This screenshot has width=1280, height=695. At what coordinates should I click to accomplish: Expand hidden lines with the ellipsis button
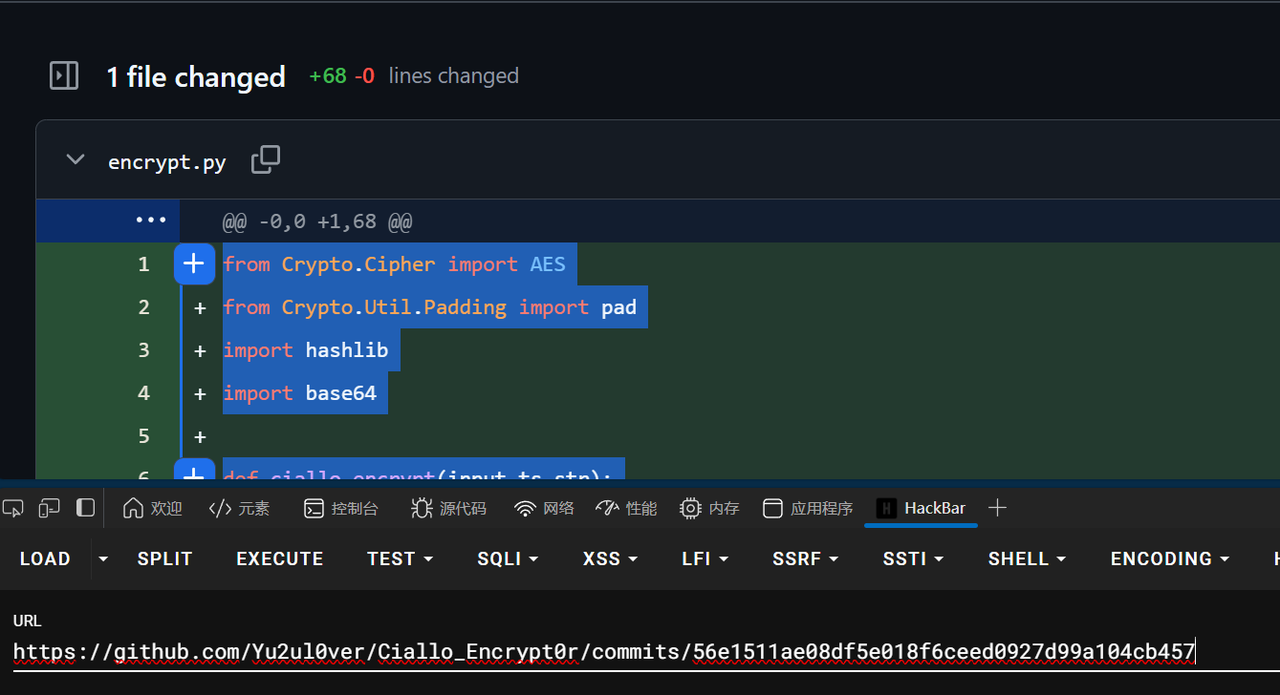150,220
